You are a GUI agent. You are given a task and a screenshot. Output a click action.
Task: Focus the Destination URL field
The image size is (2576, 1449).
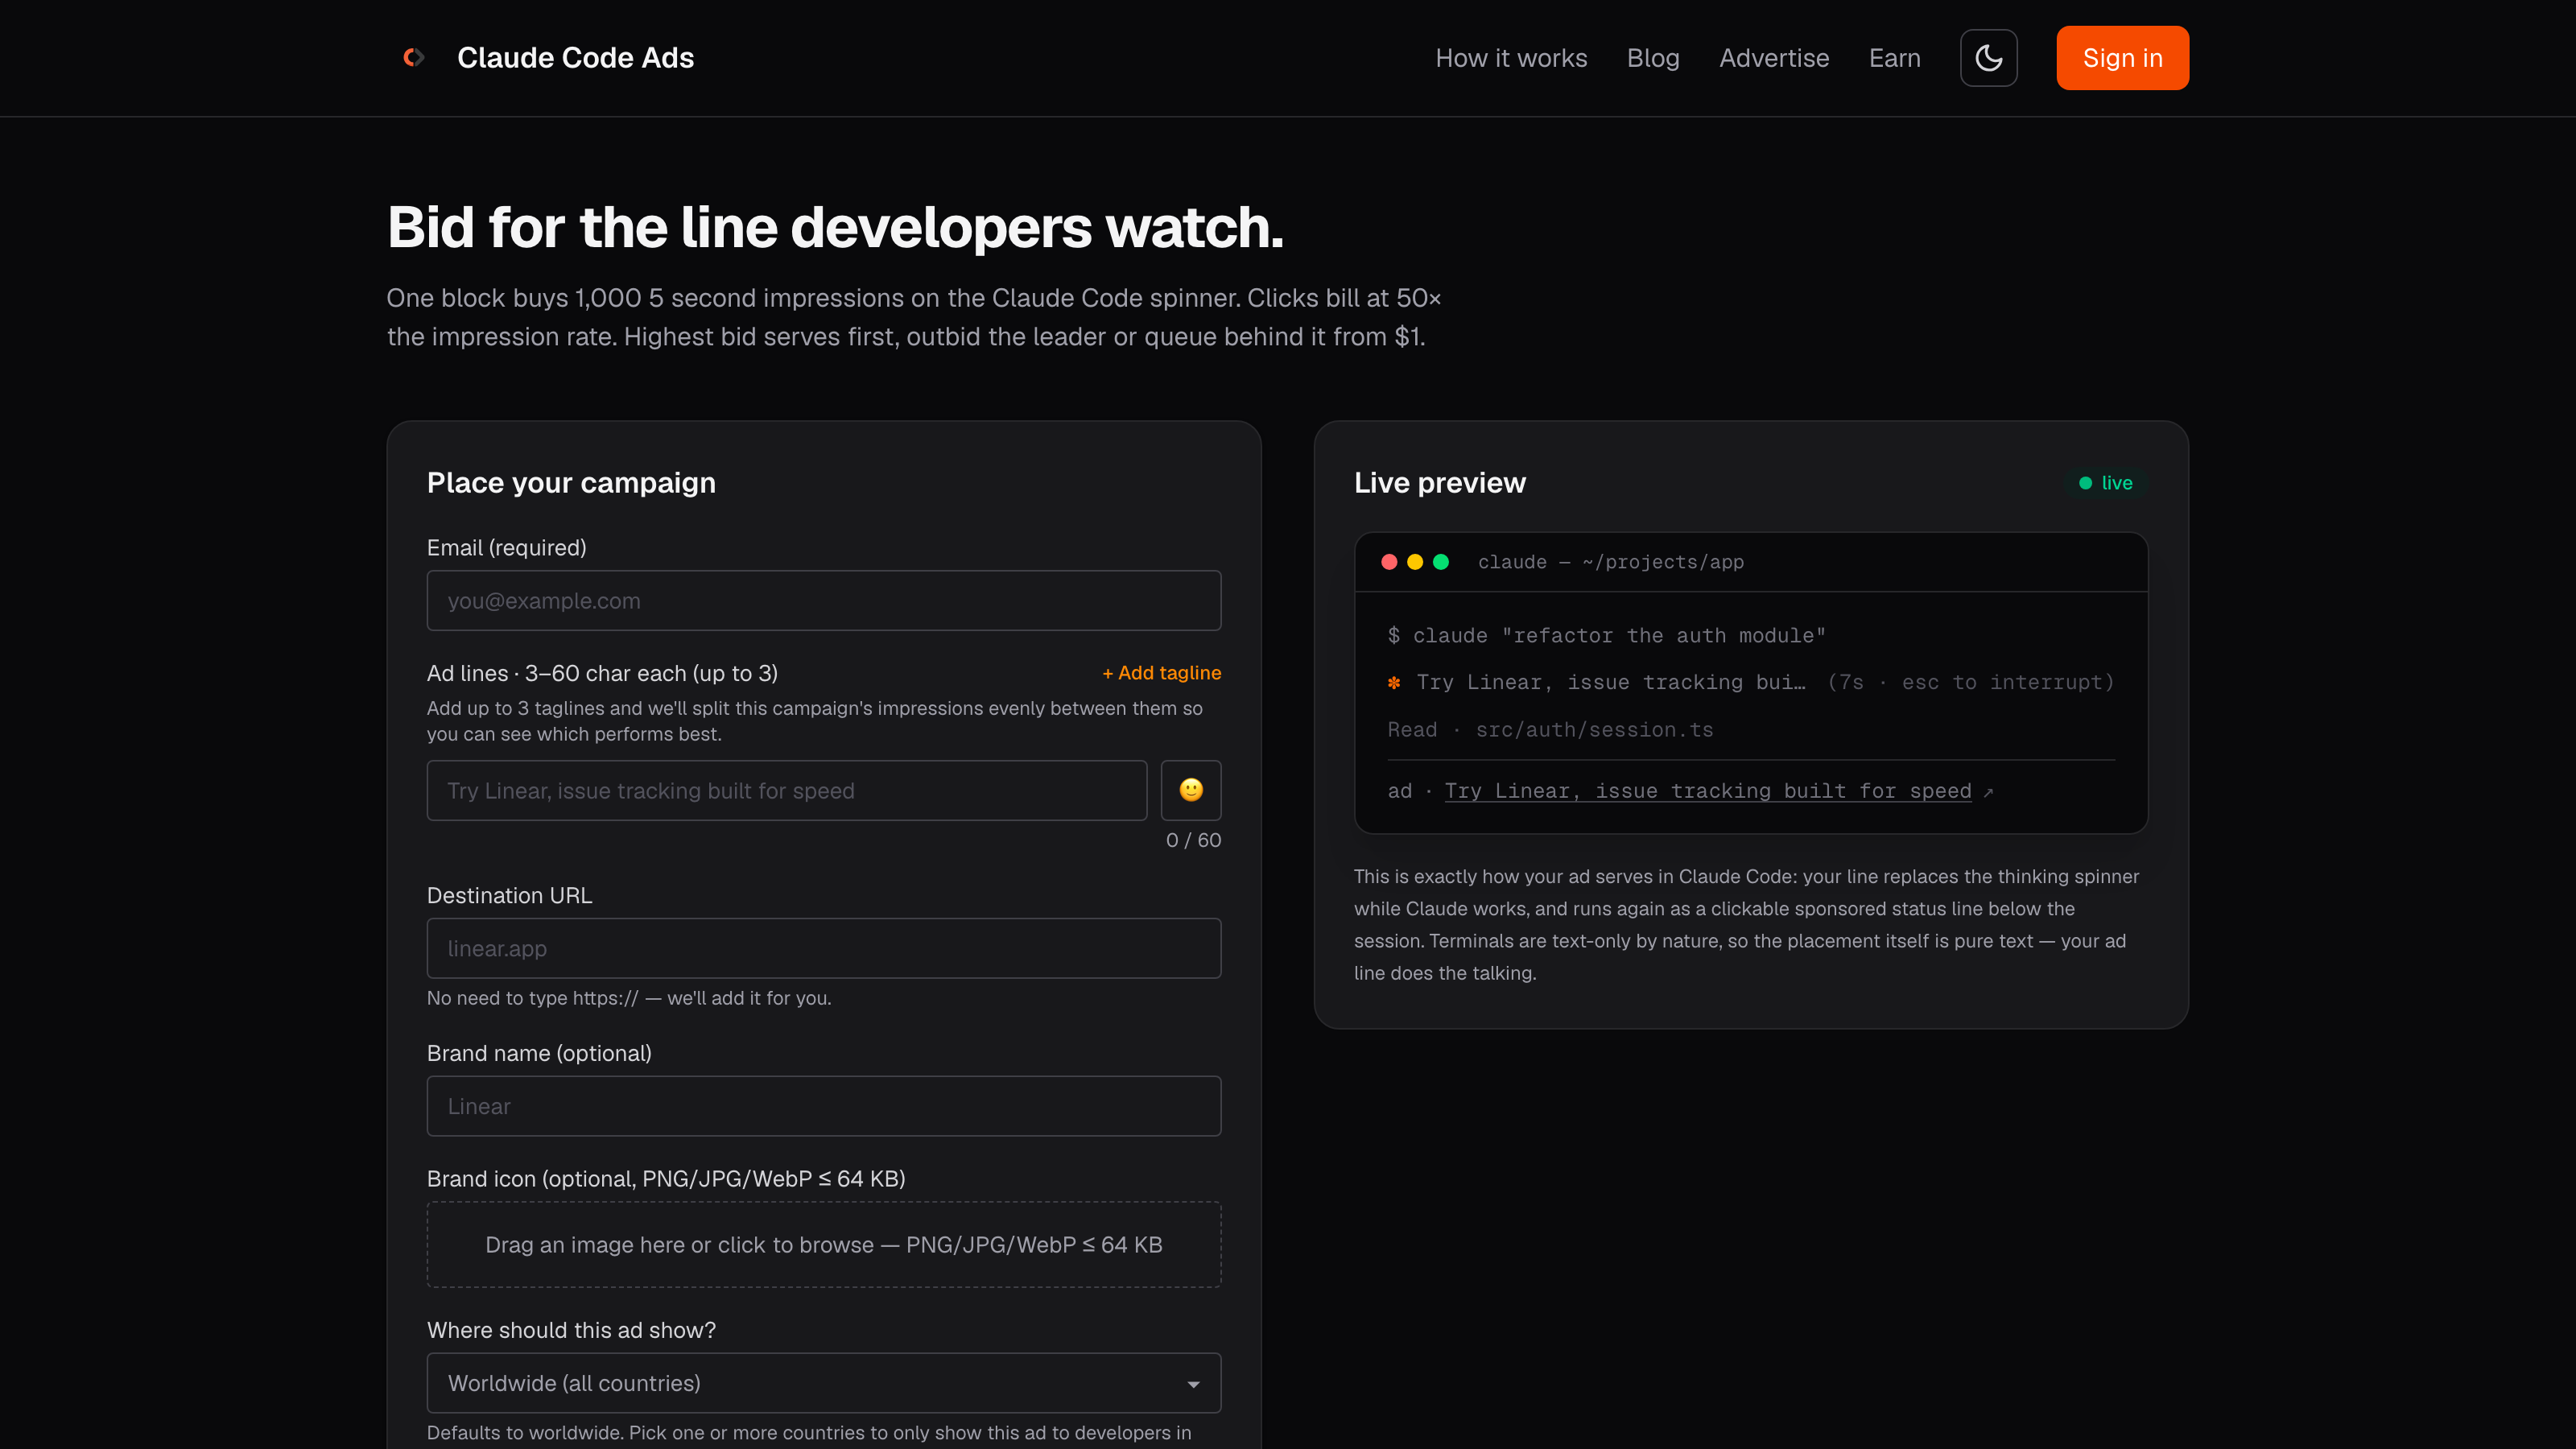click(824, 948)
